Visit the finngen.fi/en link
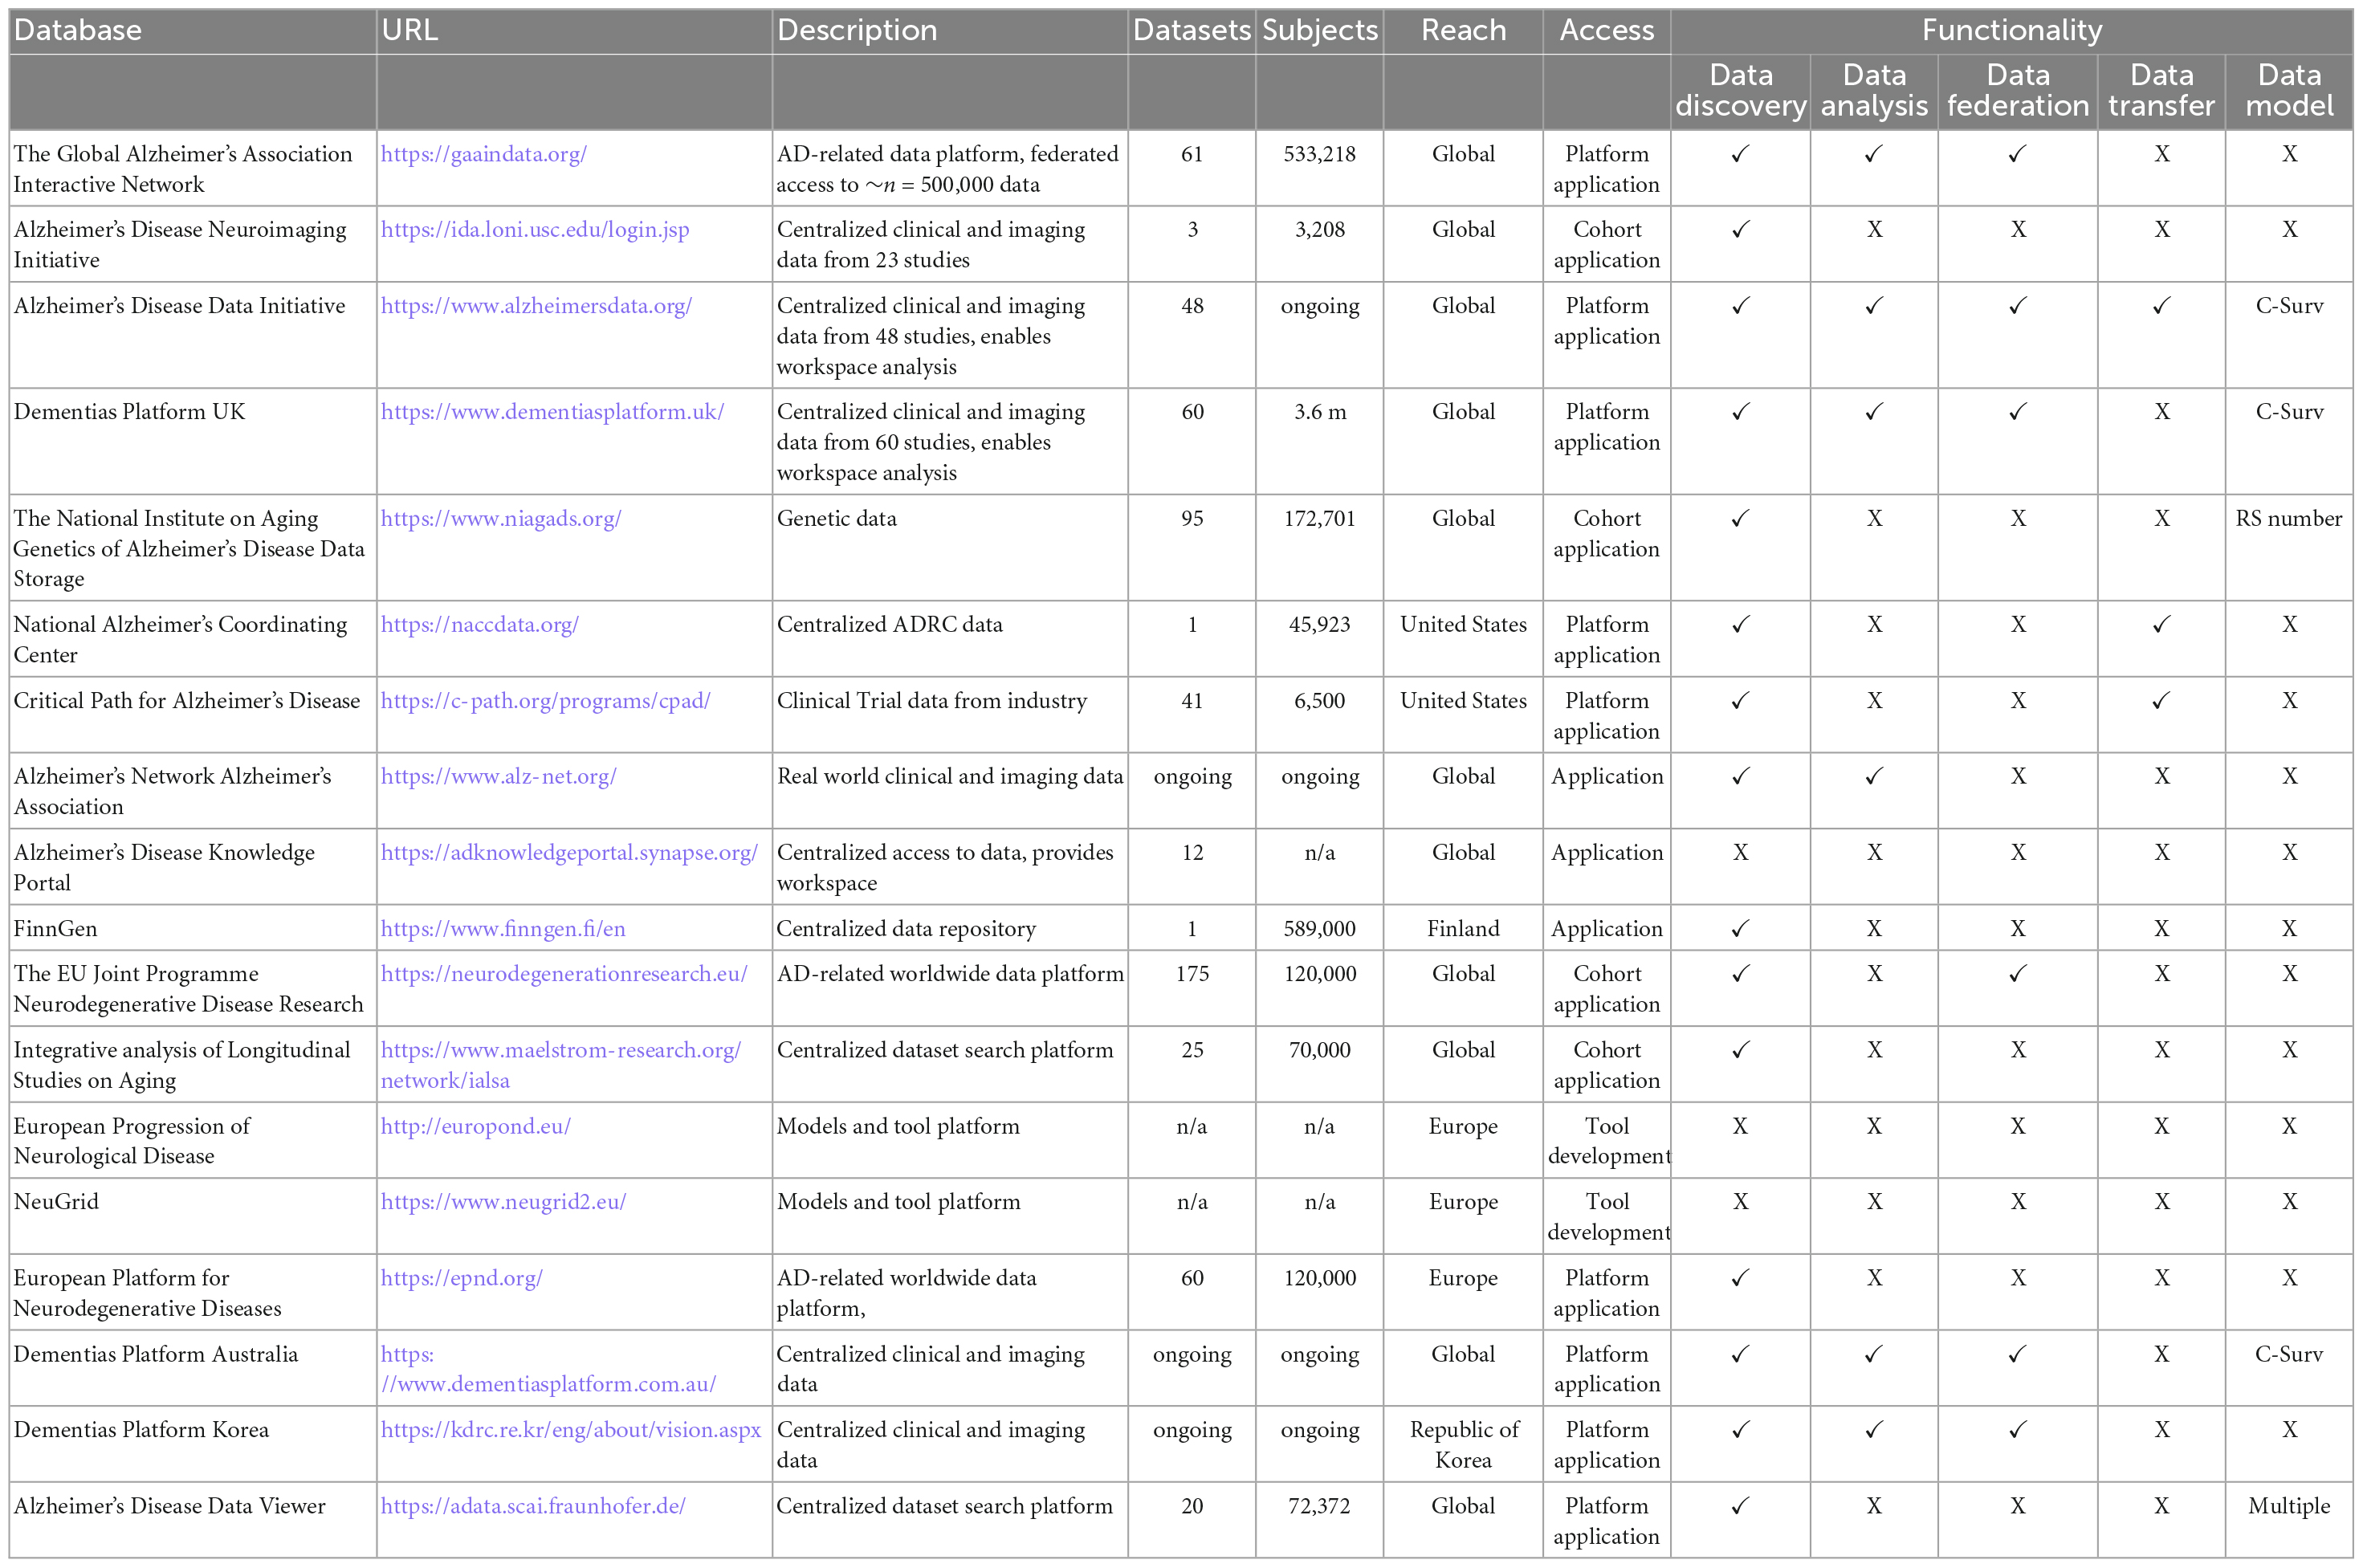The height and width of the screenshot is (1568, 2363). pos(503,929)
